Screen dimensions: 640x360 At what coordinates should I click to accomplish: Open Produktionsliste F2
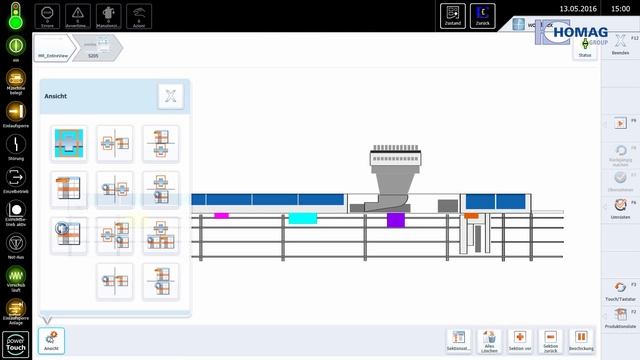(x=620, y=318)
